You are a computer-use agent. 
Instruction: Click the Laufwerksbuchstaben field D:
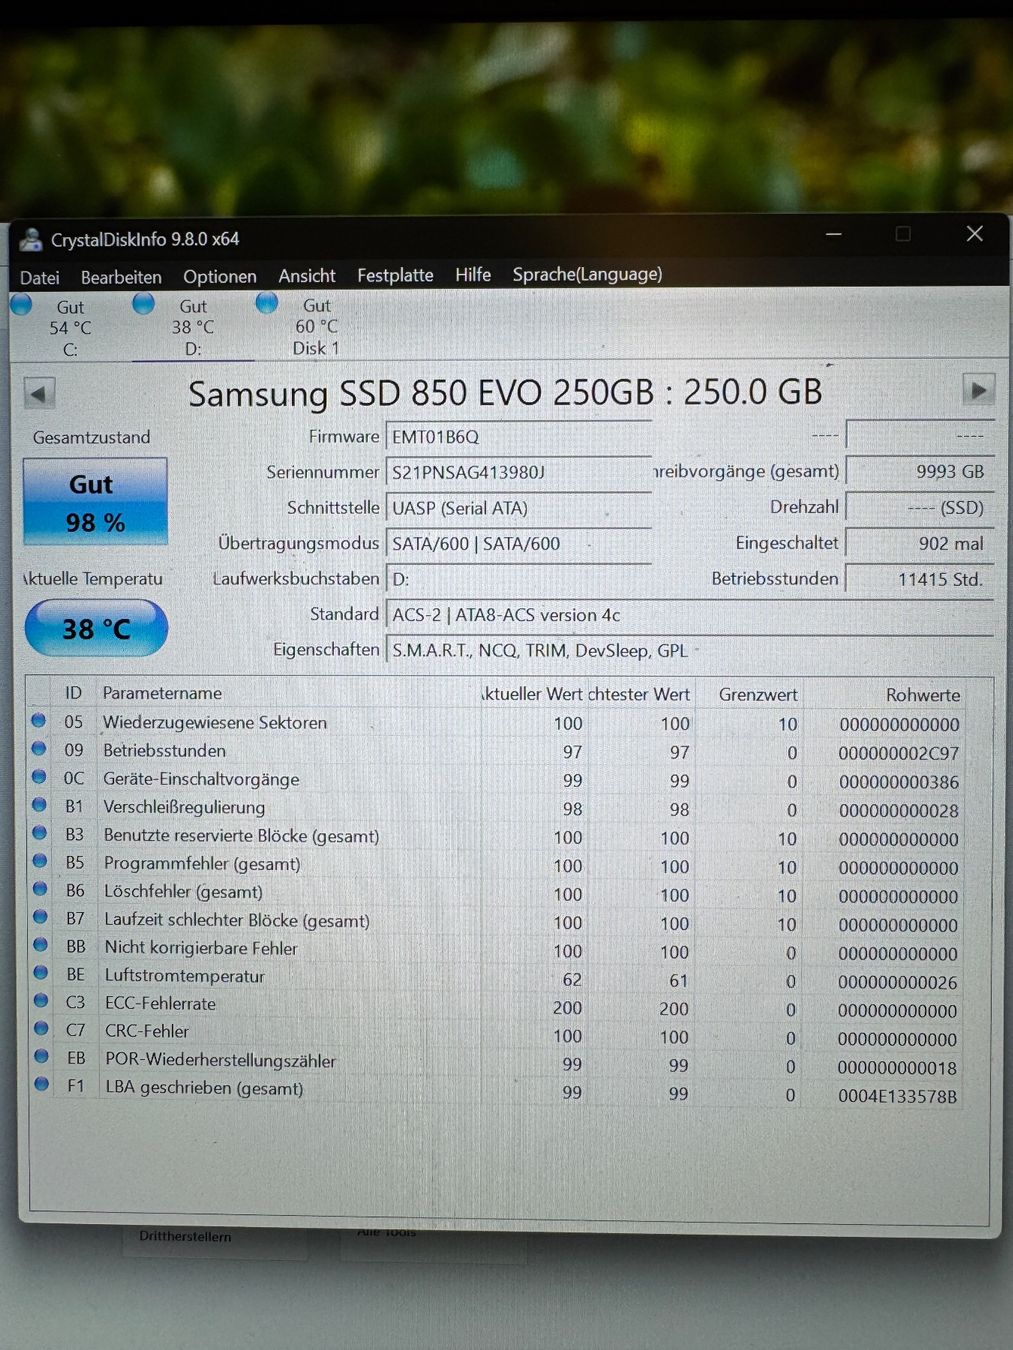pyautogui.click(x=518, y=579)
